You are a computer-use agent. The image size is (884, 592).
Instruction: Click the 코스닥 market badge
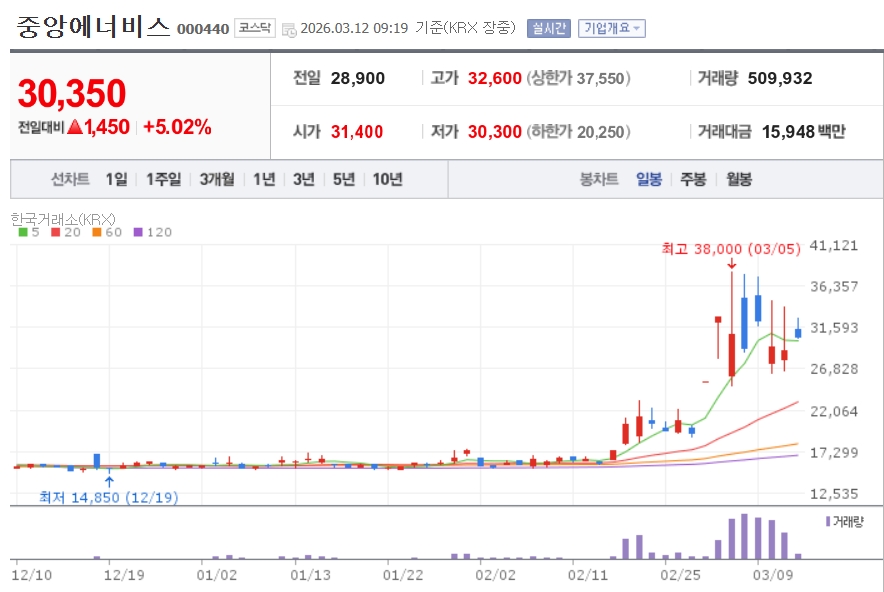pyautogui.click(x=255, y=28)
